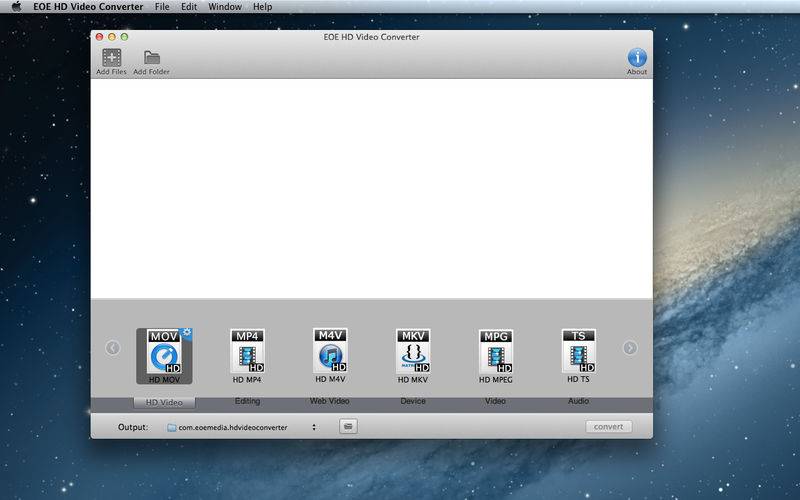Click the convert button
800x500 pixels.
pyautogui.click(x=609, y=427)
